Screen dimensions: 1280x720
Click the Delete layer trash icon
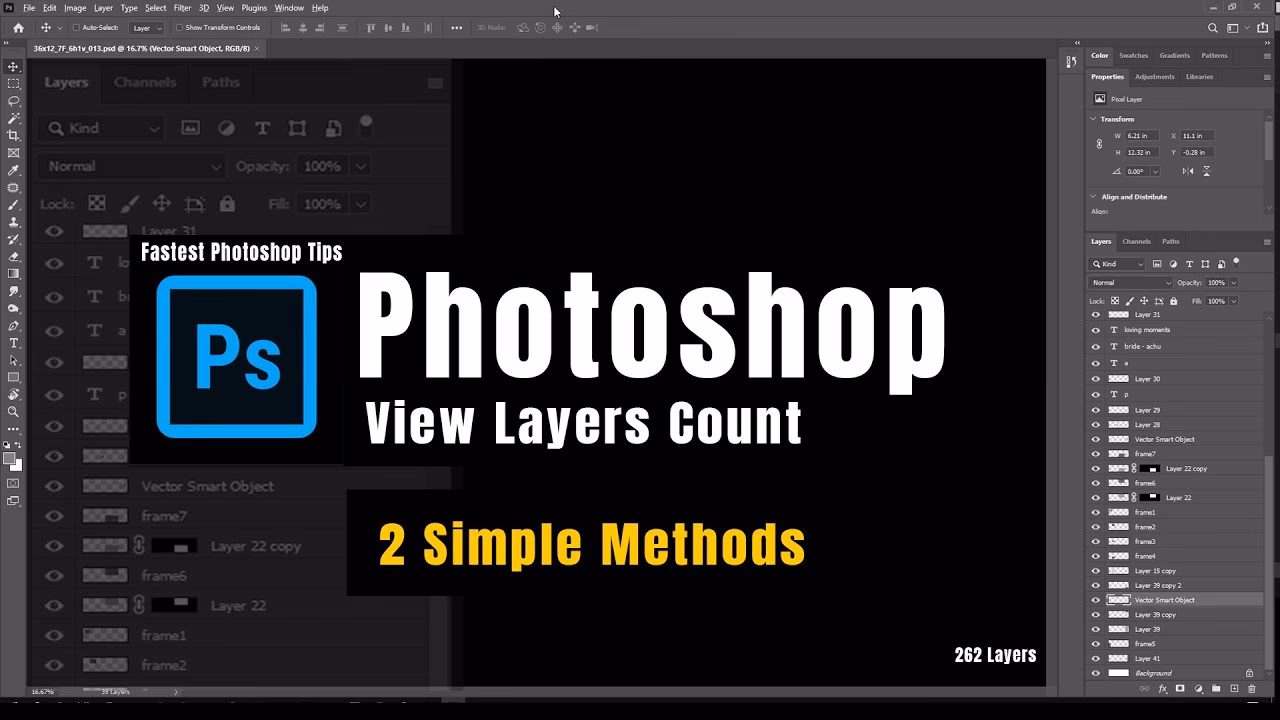1252,689
